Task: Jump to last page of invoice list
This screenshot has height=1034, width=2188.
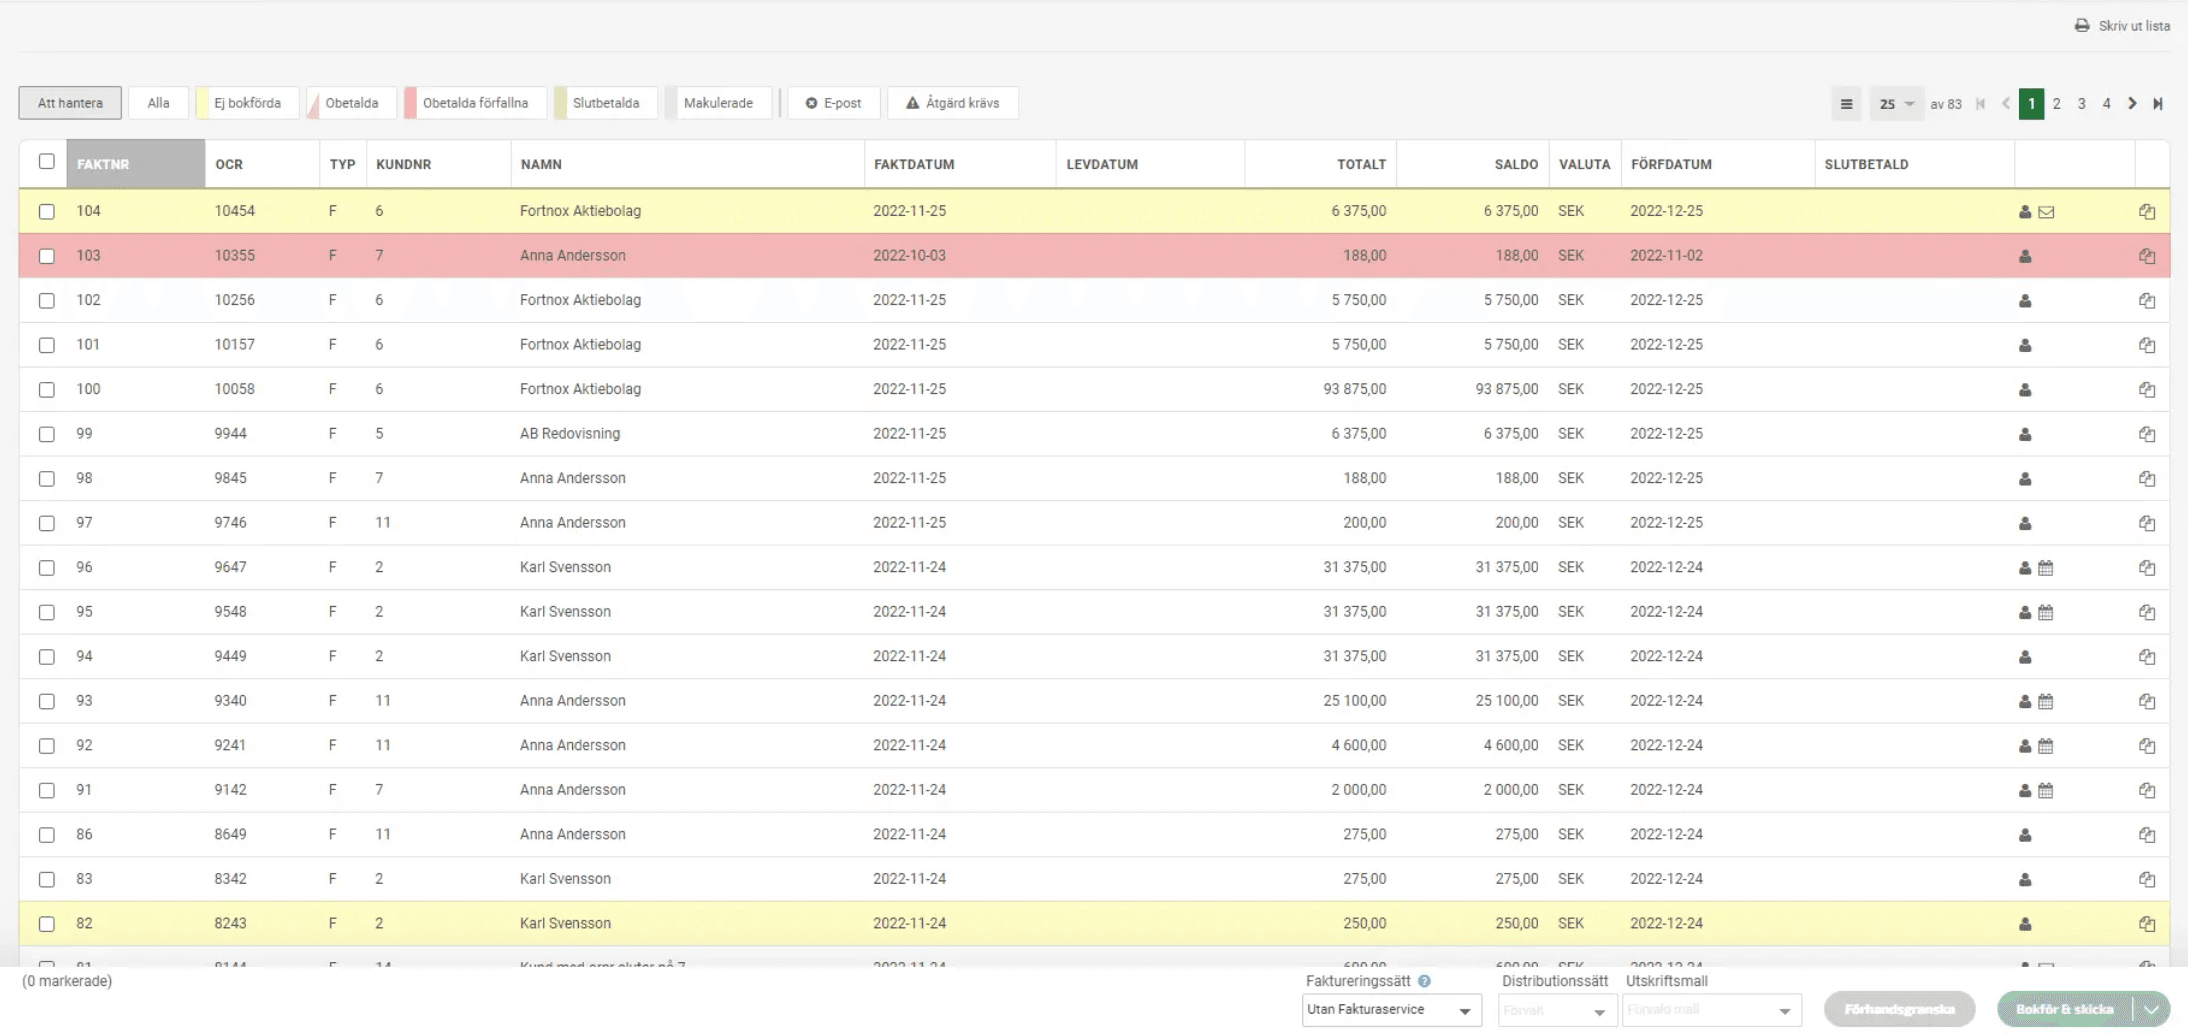Action: coord(2158,104)
